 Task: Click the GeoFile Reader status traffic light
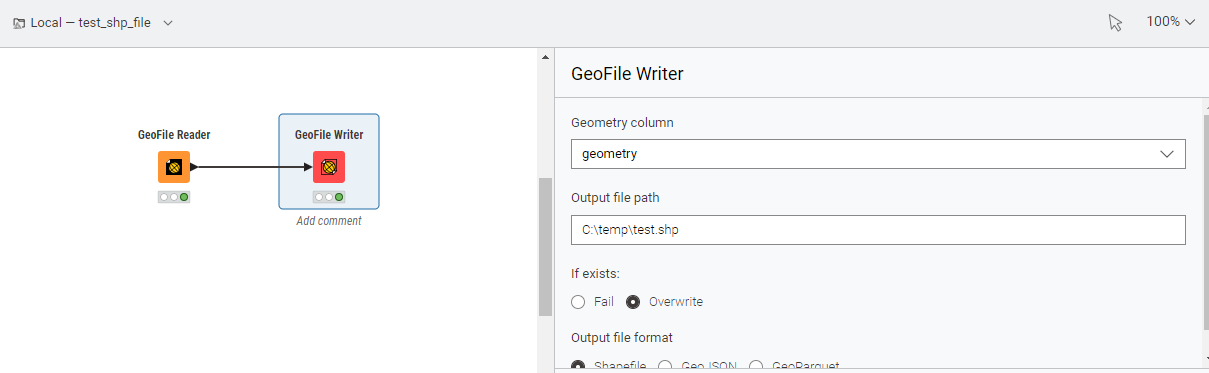[173, 197]
